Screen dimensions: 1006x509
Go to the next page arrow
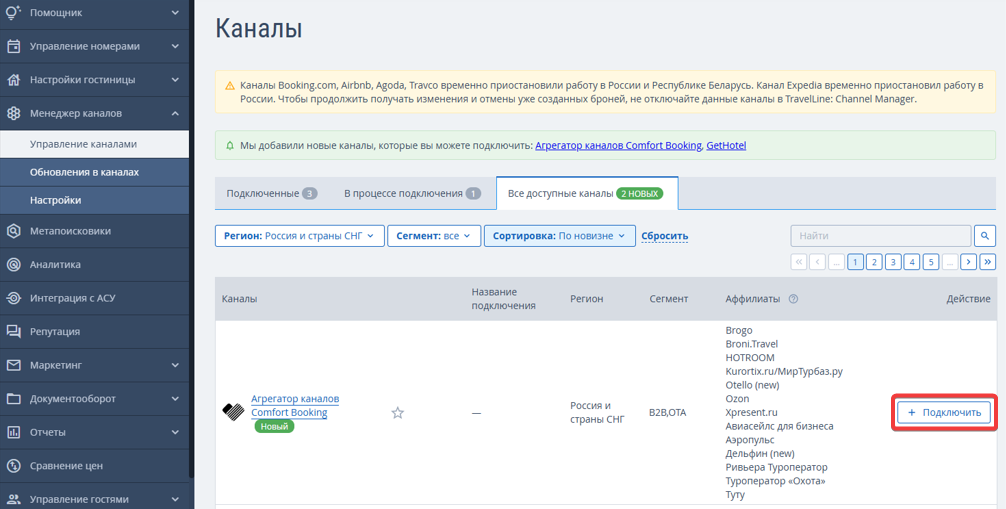click(969, 261)
